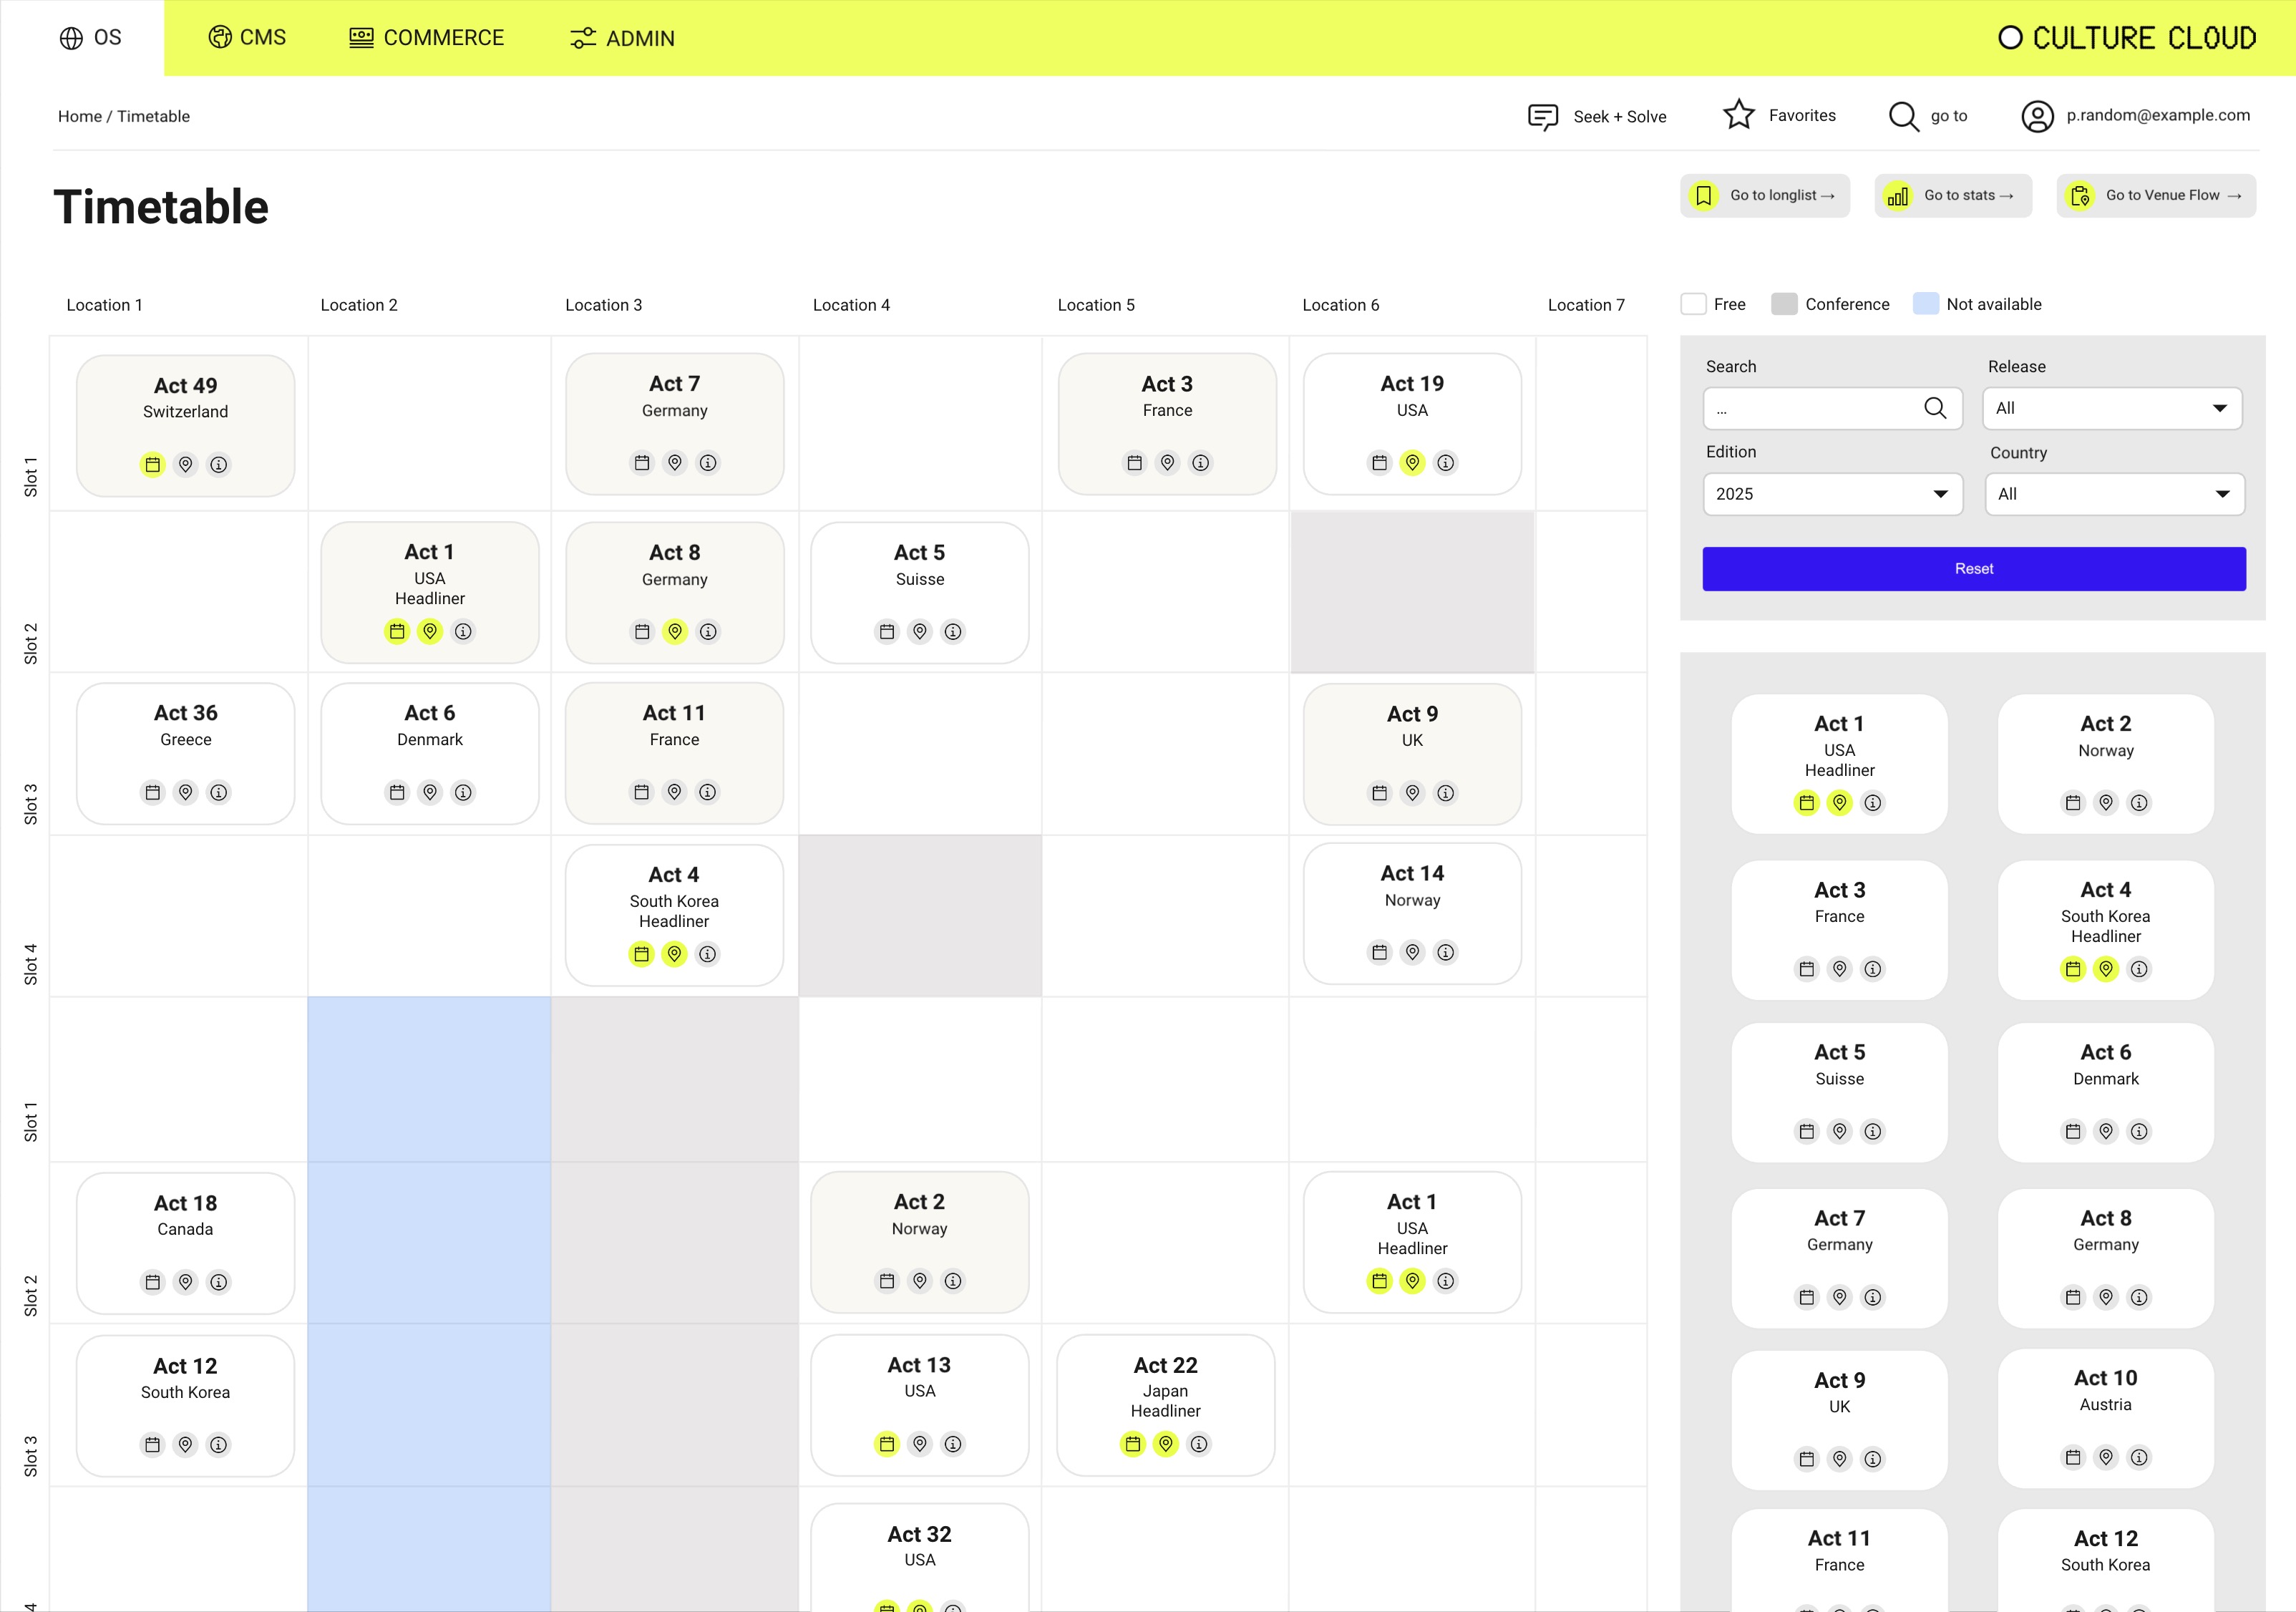Toggle the Free legend checkbox
This screenshot has height=1612, width=2296.
1693,304
